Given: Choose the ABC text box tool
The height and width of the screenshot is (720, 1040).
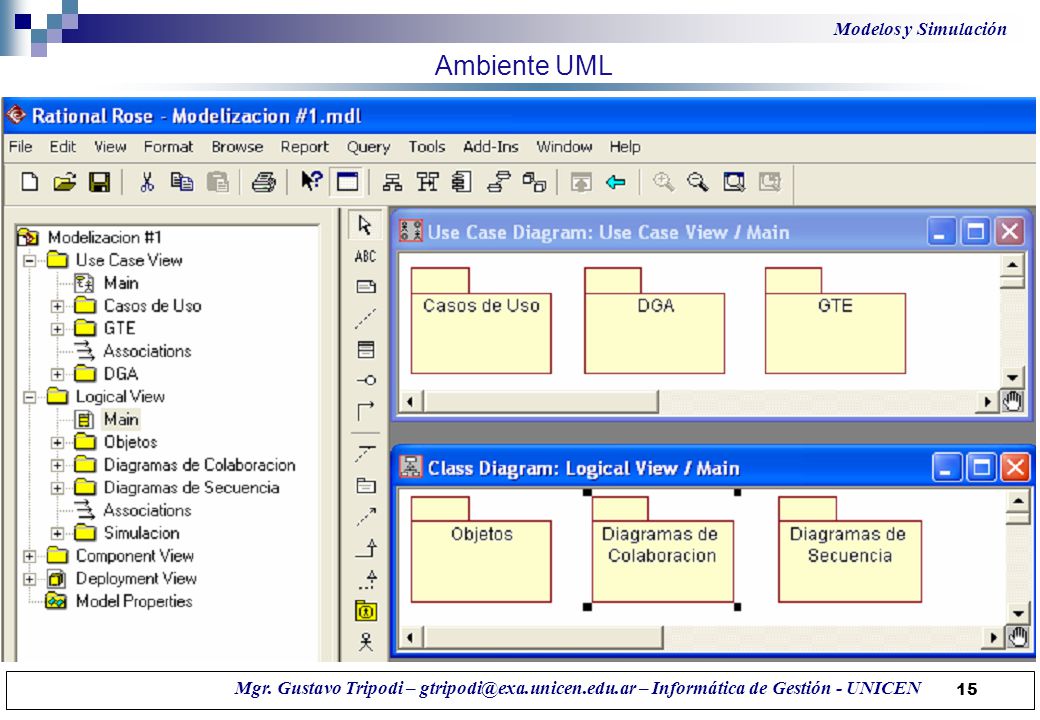Looking at the screenshot, I should (365, 256).
